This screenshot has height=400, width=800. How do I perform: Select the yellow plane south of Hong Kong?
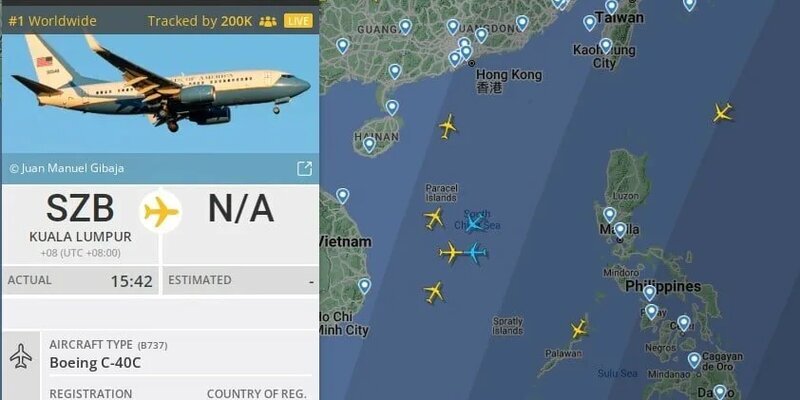[x=447, y=126]
